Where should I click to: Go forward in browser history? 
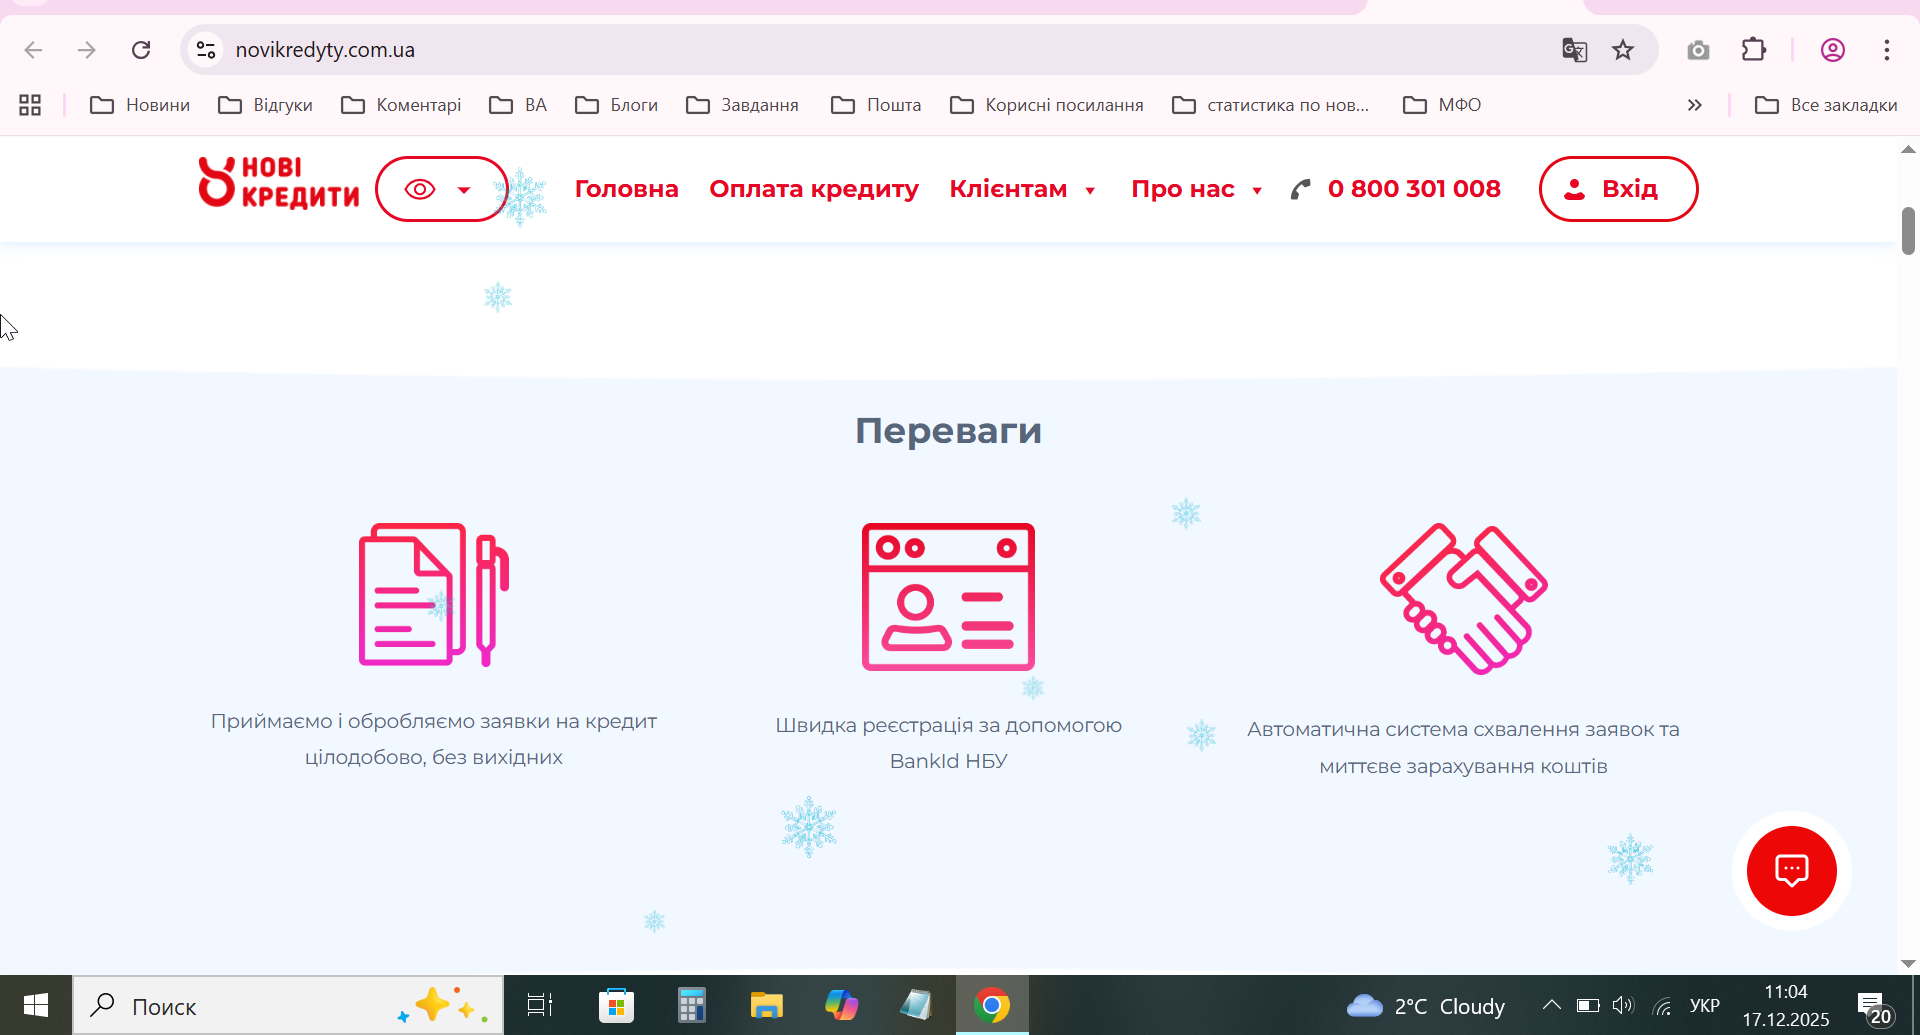[87, 50]
